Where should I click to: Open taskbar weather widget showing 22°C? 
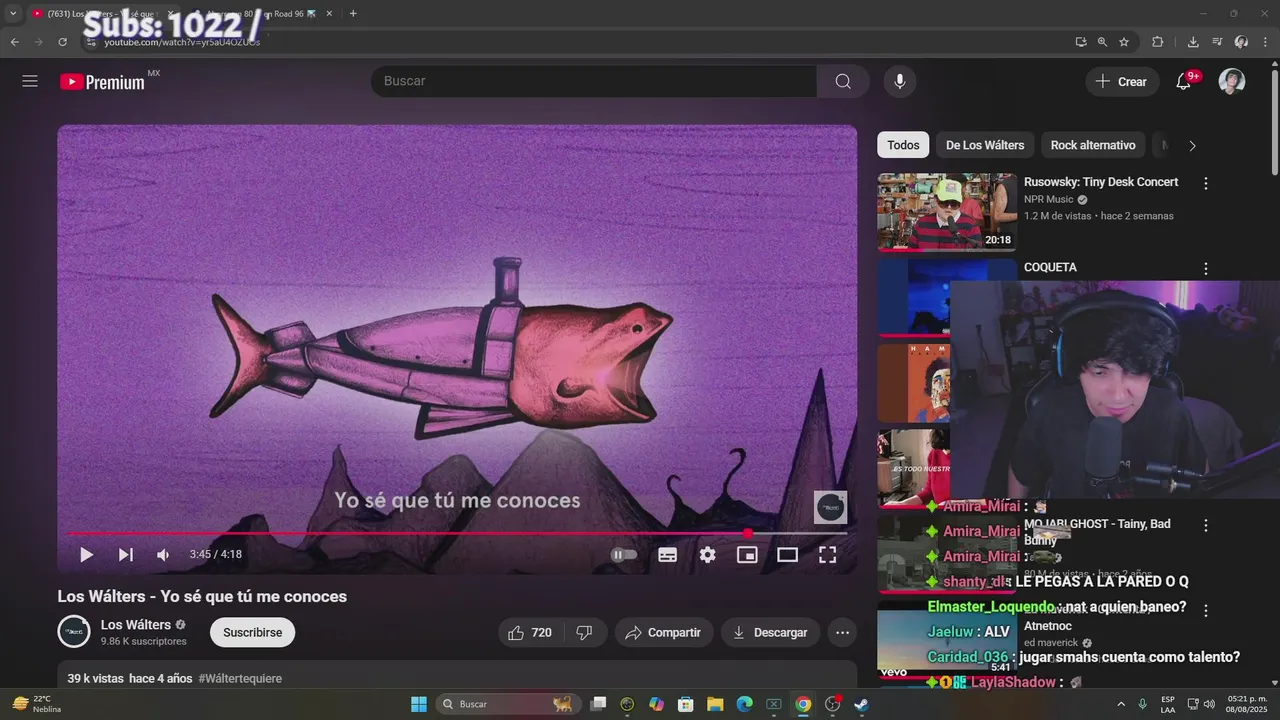(35, 704)
